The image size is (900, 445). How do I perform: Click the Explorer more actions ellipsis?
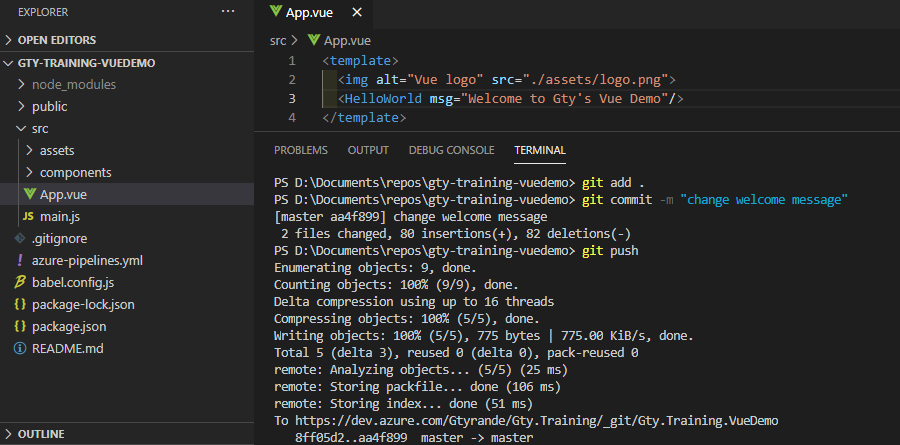click(x=228, y=11)
